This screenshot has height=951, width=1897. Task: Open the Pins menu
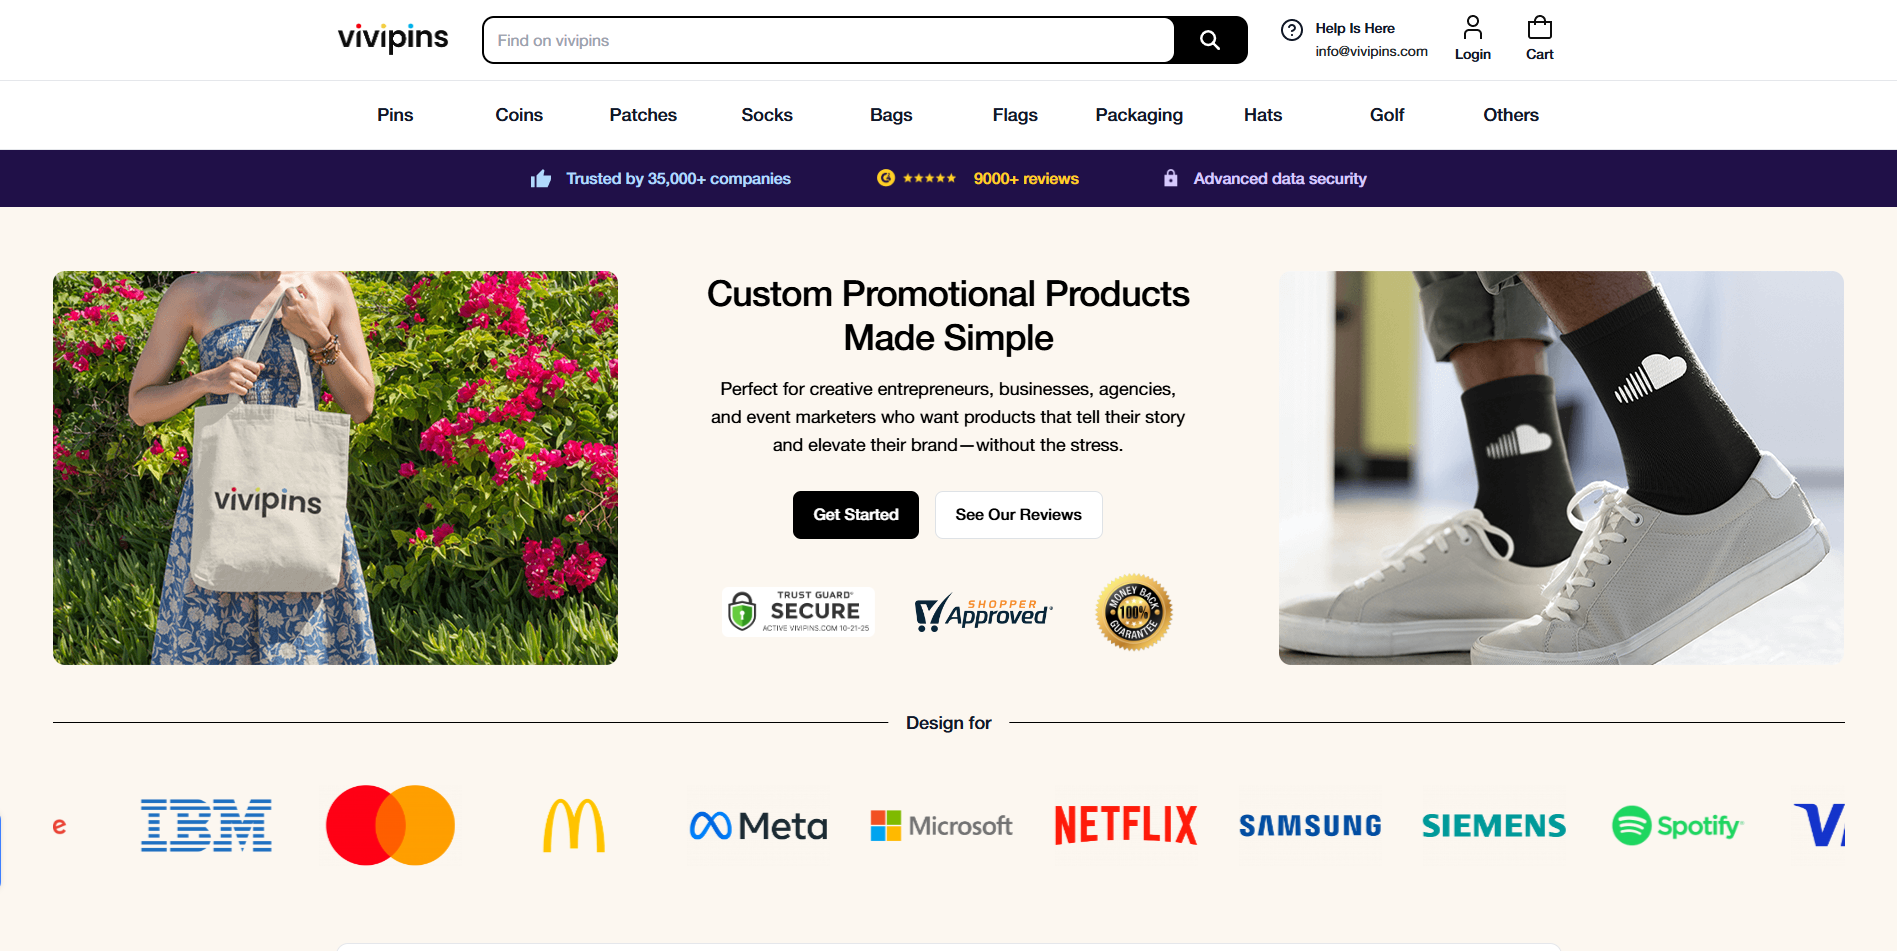pos(395,115)
